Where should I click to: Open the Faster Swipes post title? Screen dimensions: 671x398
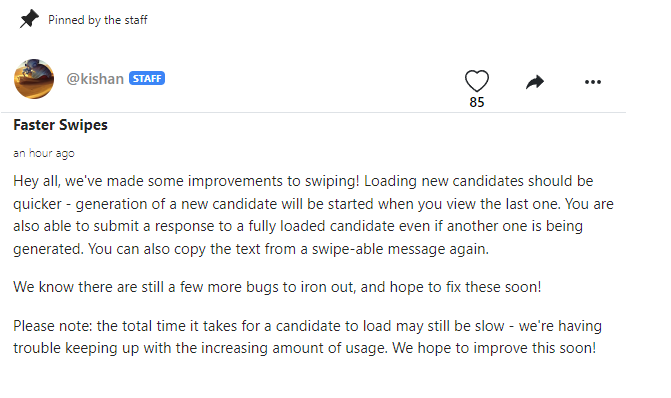(x=60, y=125)
